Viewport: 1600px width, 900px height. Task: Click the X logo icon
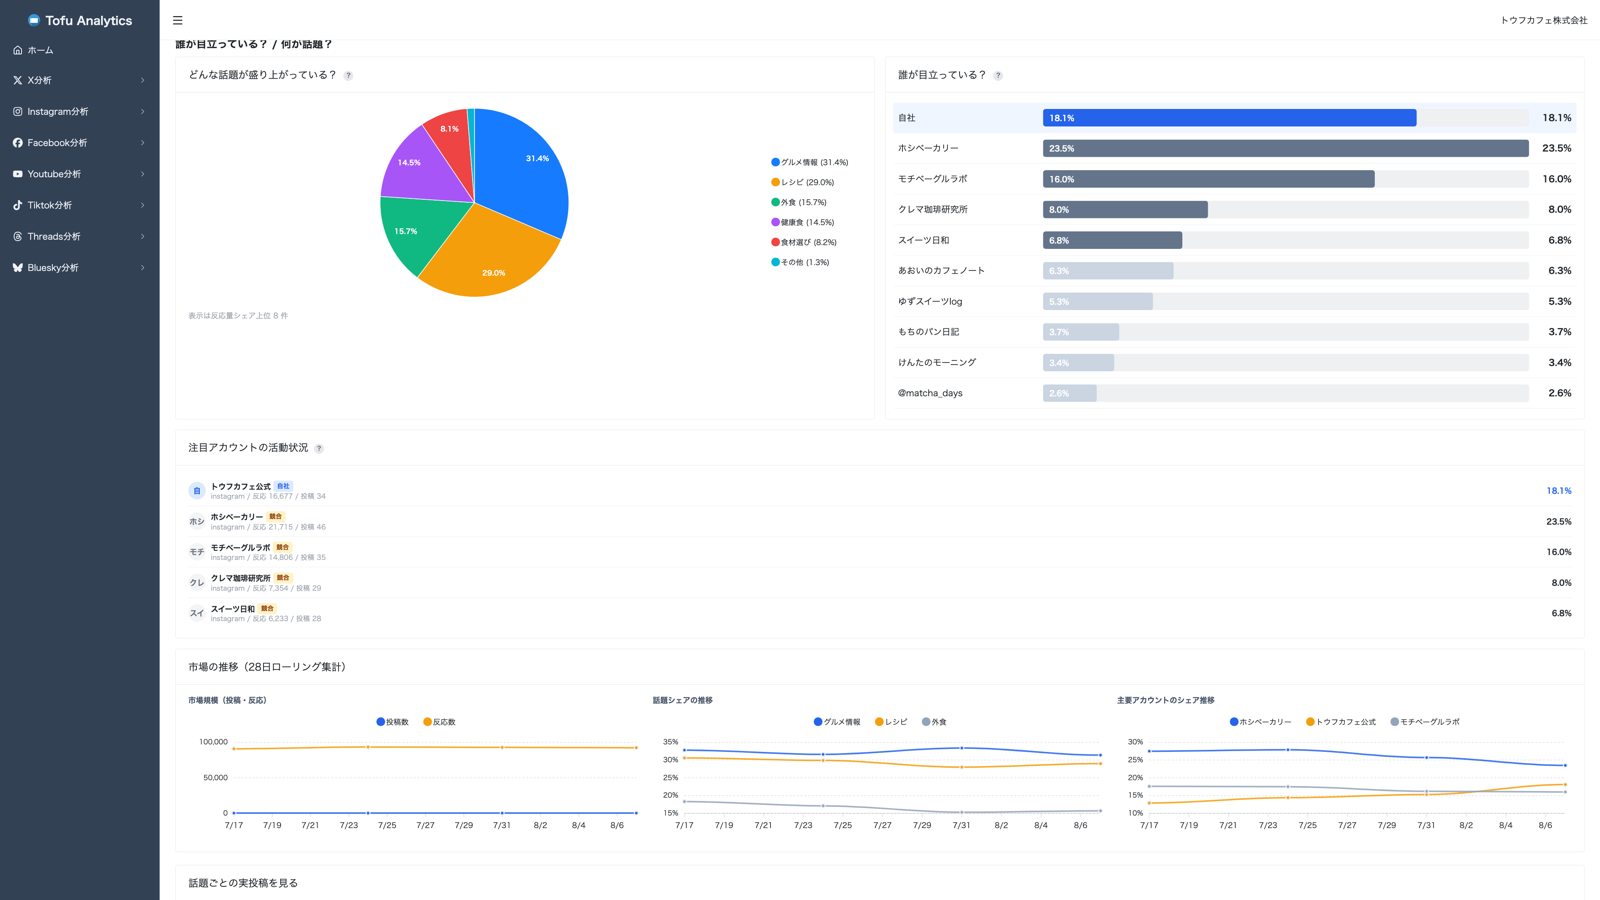(x=17, y=80)
